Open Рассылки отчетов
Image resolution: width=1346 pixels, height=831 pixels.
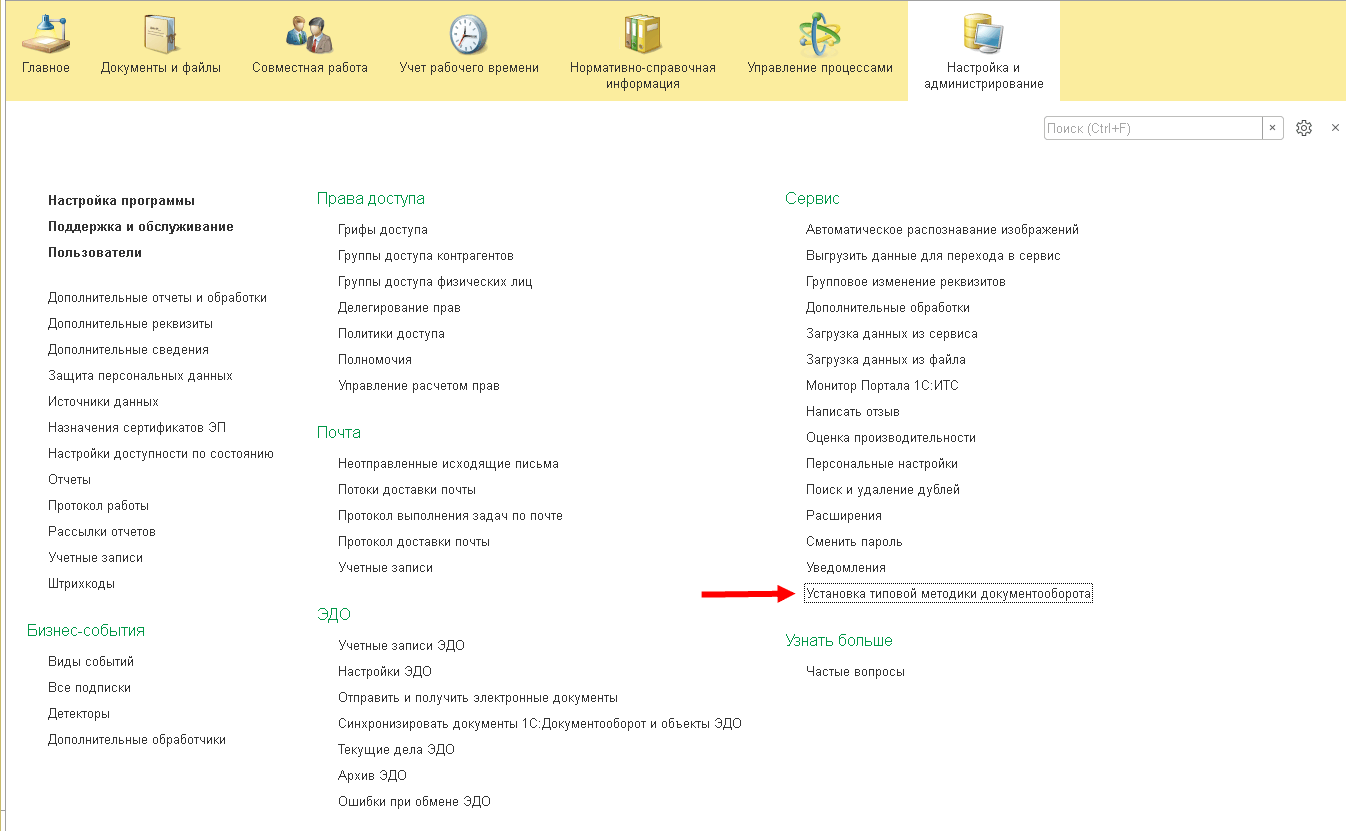click(x=102, y=532)
